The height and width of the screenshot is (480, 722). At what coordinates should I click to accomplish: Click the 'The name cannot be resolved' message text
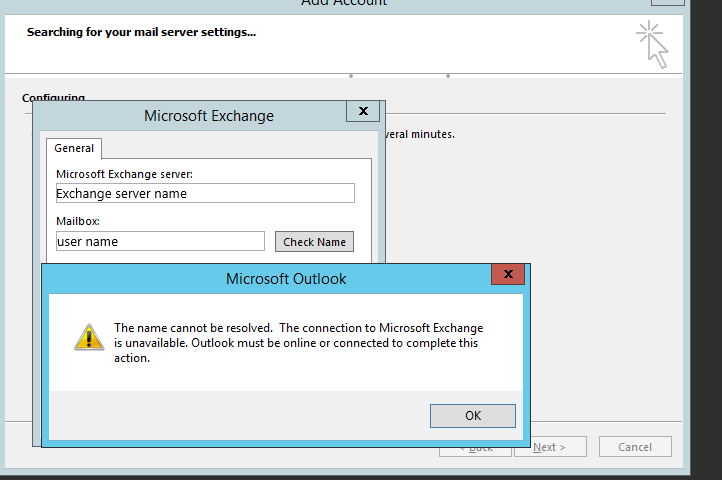[298, 343]
